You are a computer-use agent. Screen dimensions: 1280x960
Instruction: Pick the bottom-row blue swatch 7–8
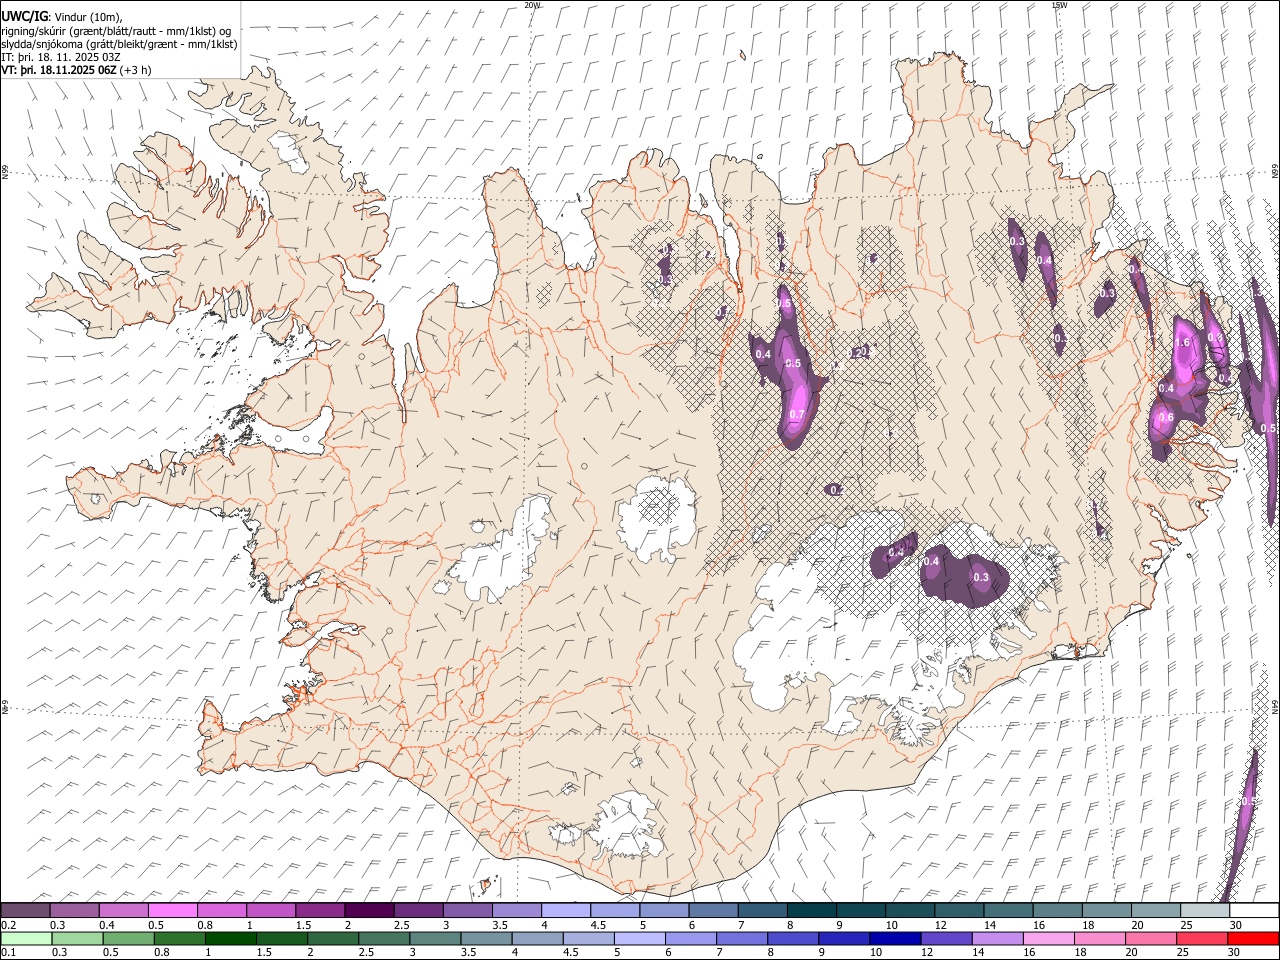[742, 938]
